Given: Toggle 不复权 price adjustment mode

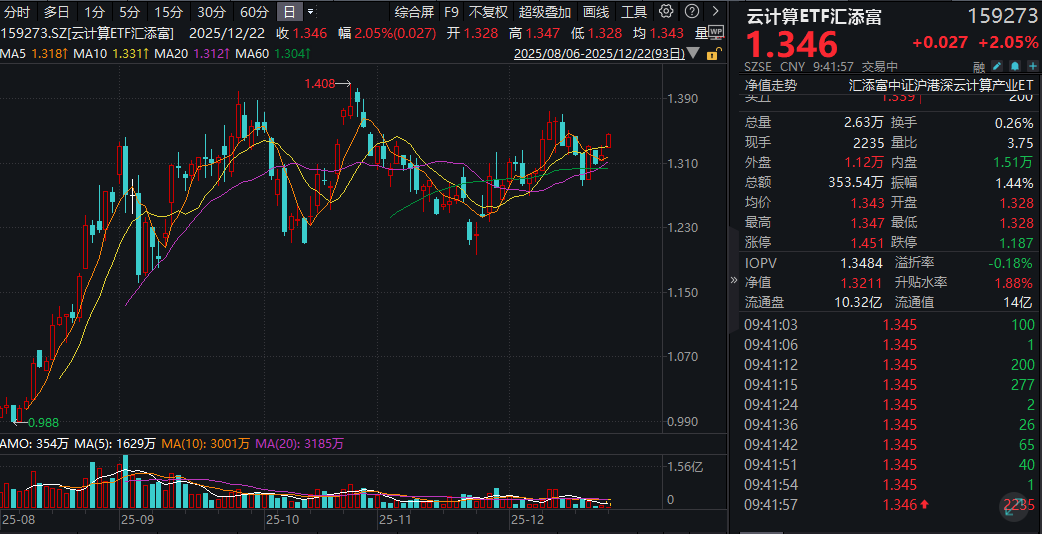Looking at the screenshot, I should pos(488,12).
